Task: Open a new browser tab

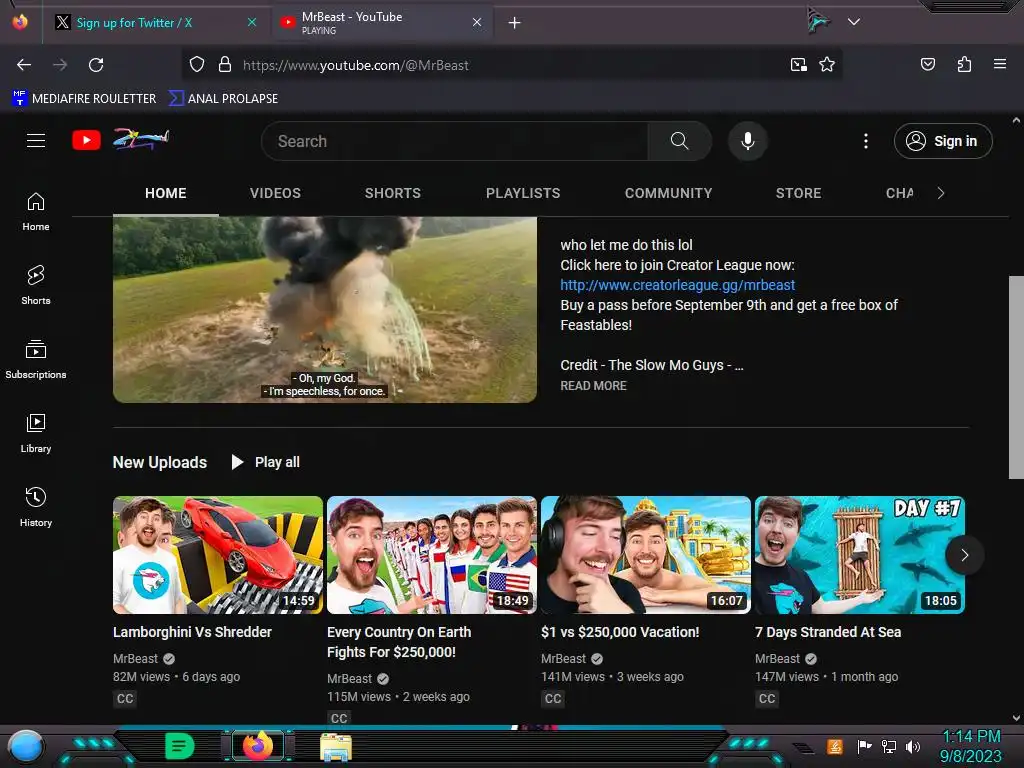Action: [515, 23]
